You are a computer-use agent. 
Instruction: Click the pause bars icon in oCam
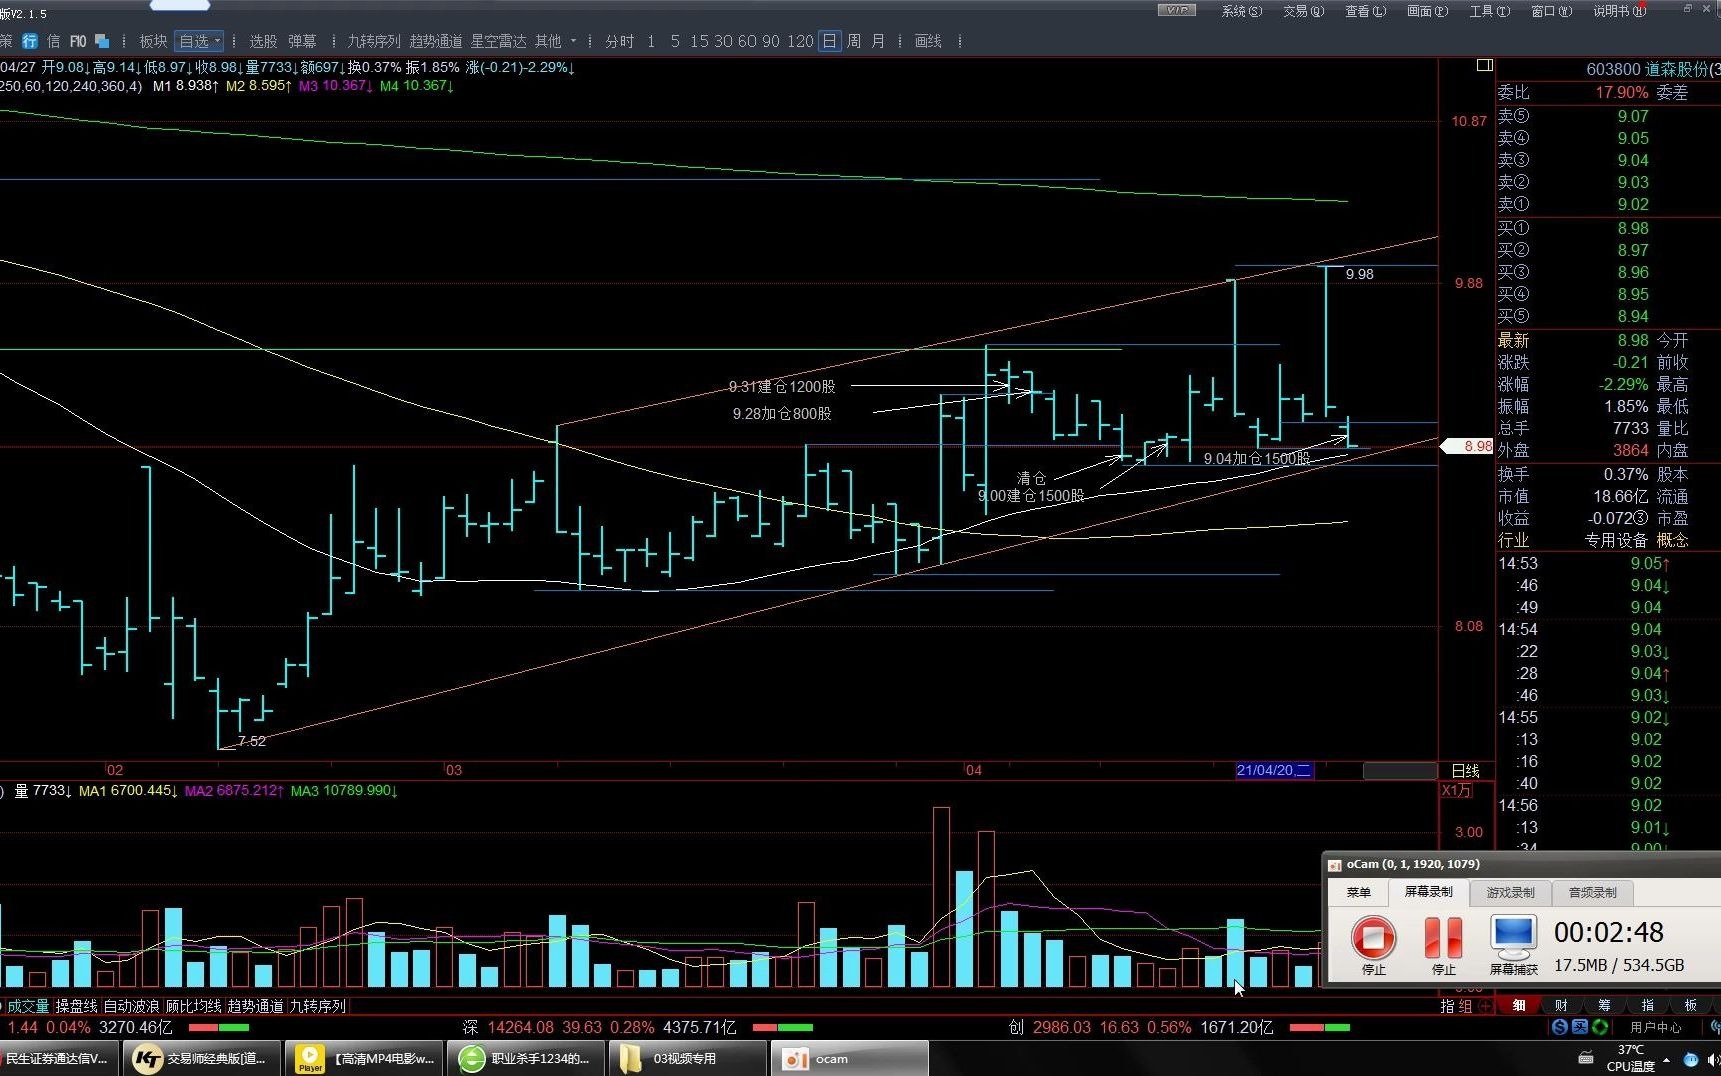click(1443, 938)
